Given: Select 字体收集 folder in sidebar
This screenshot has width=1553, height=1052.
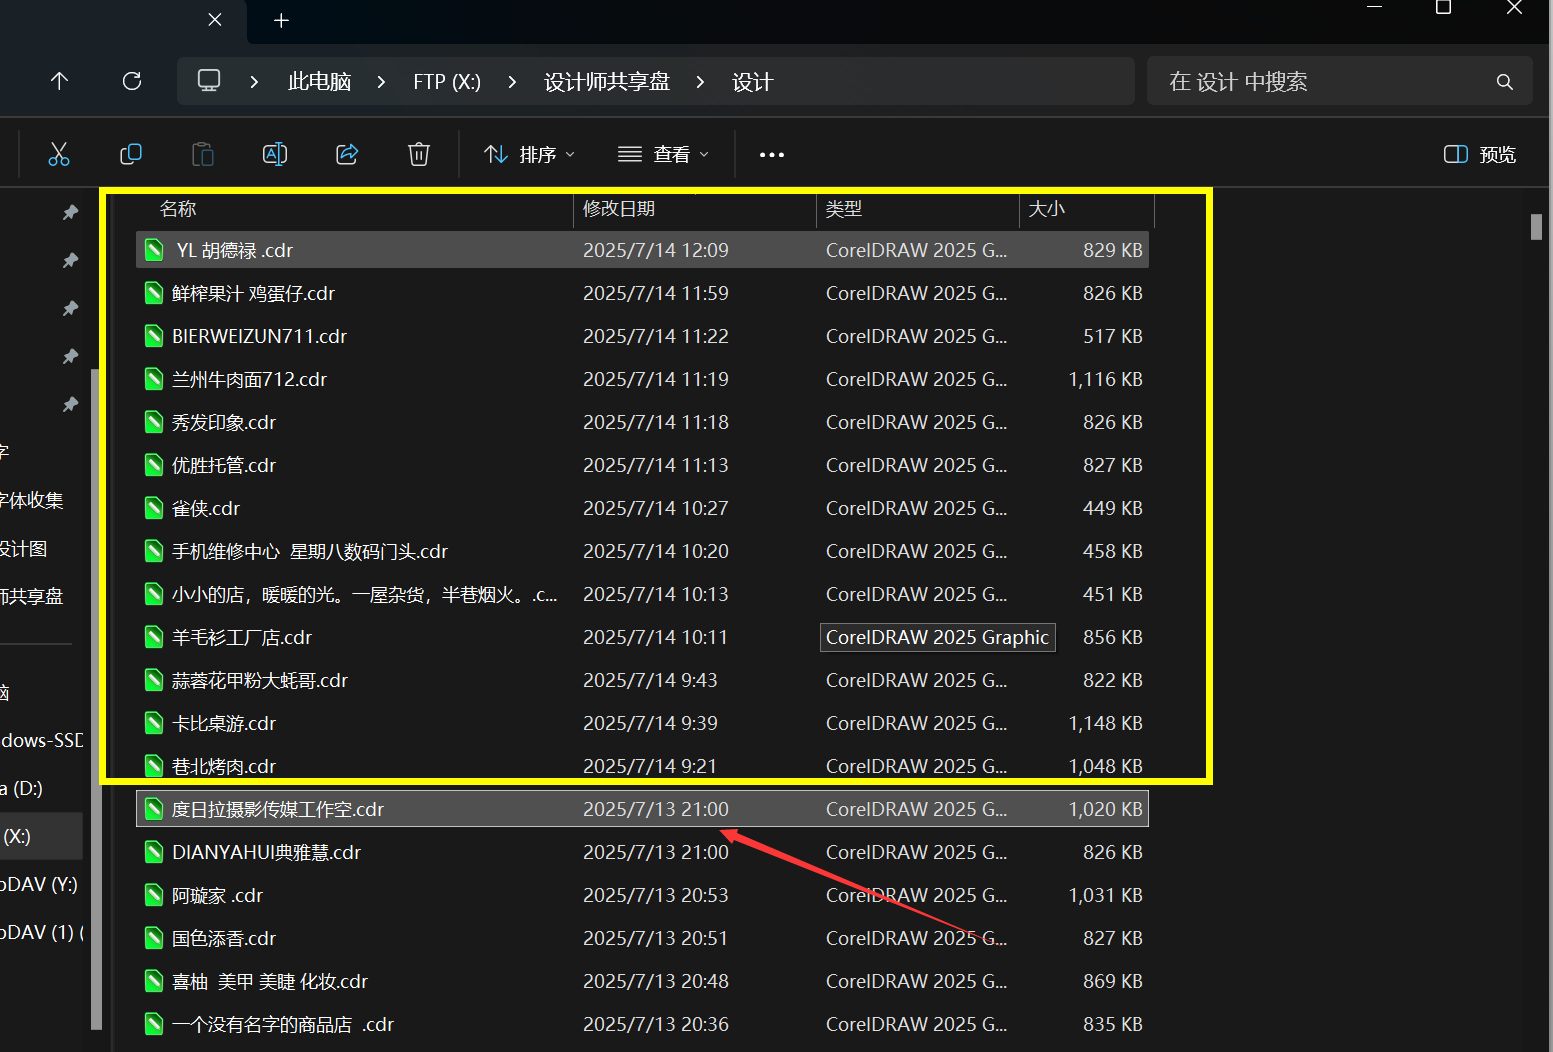Looking at the screenshot, I should coord(41,500).
